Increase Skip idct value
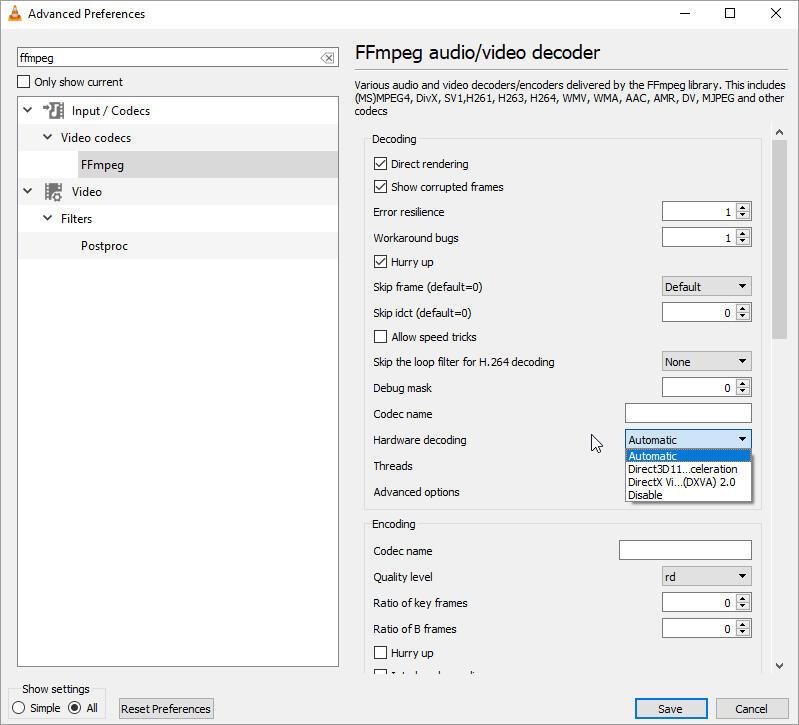Viewport: 799px width, 725px height. pos(743,309)
